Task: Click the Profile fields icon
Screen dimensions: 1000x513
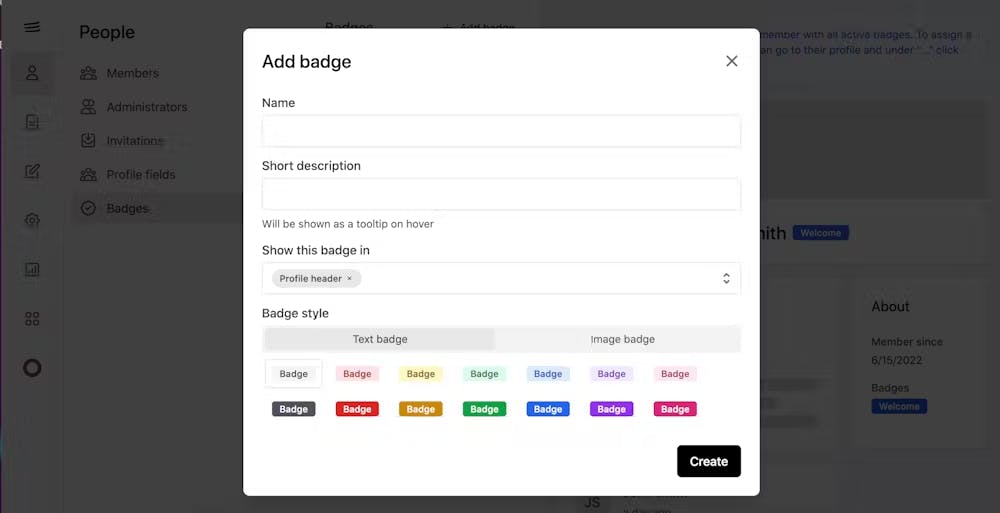Action: coord(88,175)
